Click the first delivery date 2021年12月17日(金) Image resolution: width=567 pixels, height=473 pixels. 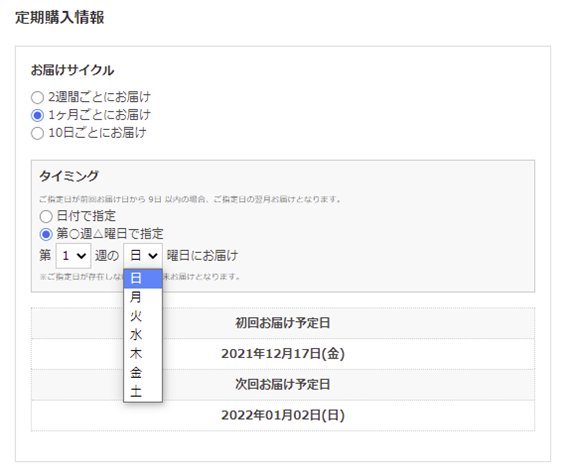coord(283,354)
